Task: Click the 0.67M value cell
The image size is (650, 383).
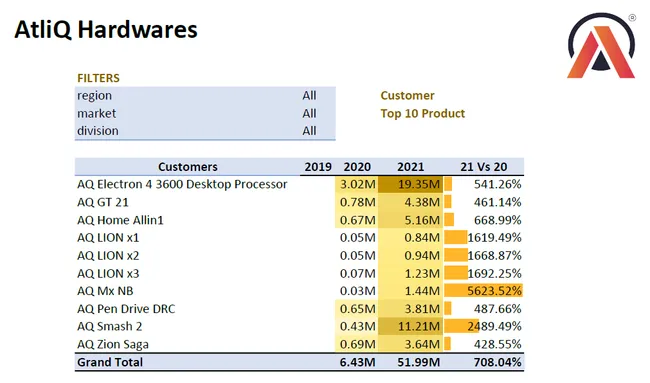Action: [x=357, y=220]
